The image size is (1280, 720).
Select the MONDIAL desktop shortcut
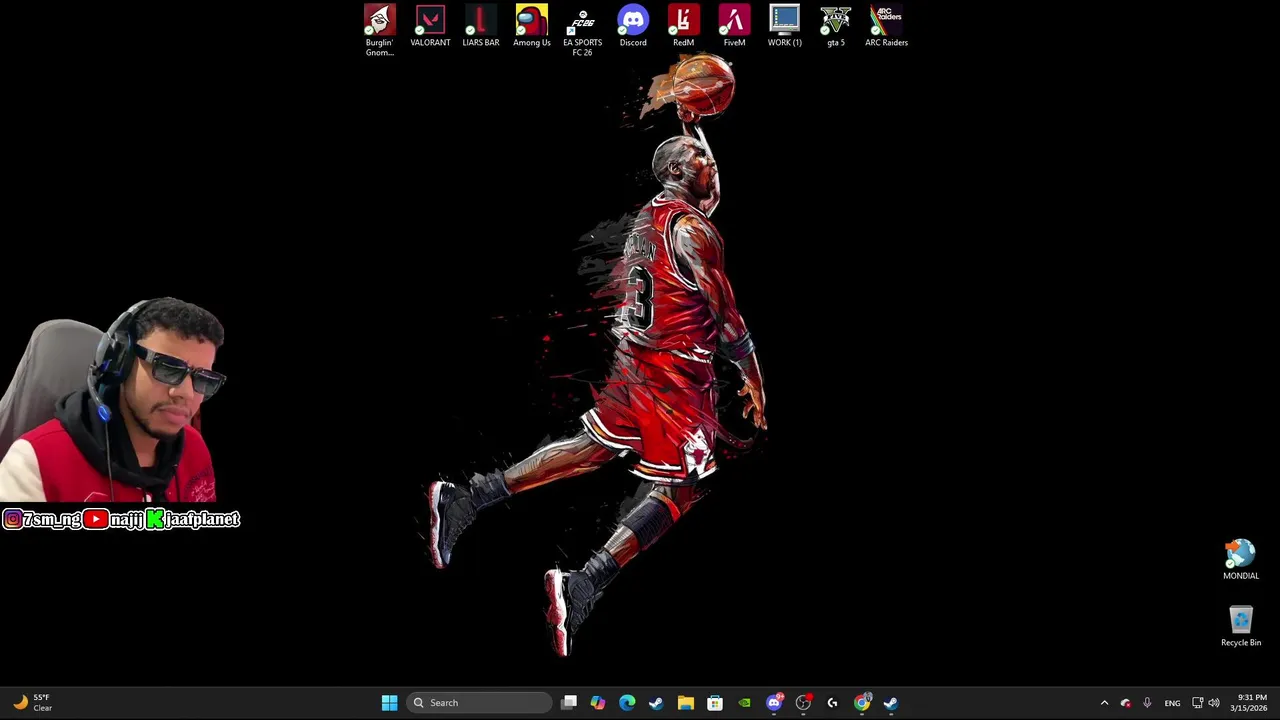point(1241,560)
